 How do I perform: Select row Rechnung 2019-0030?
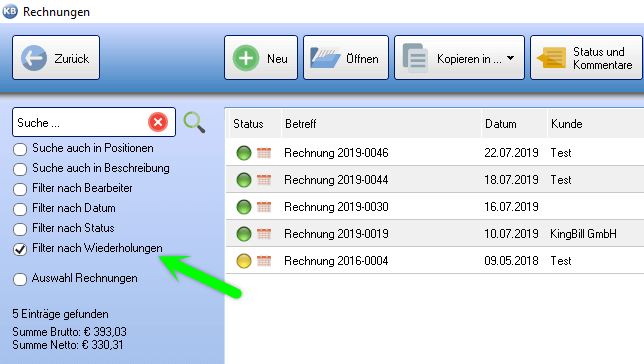pyautogui.click(x=435, y=207)
